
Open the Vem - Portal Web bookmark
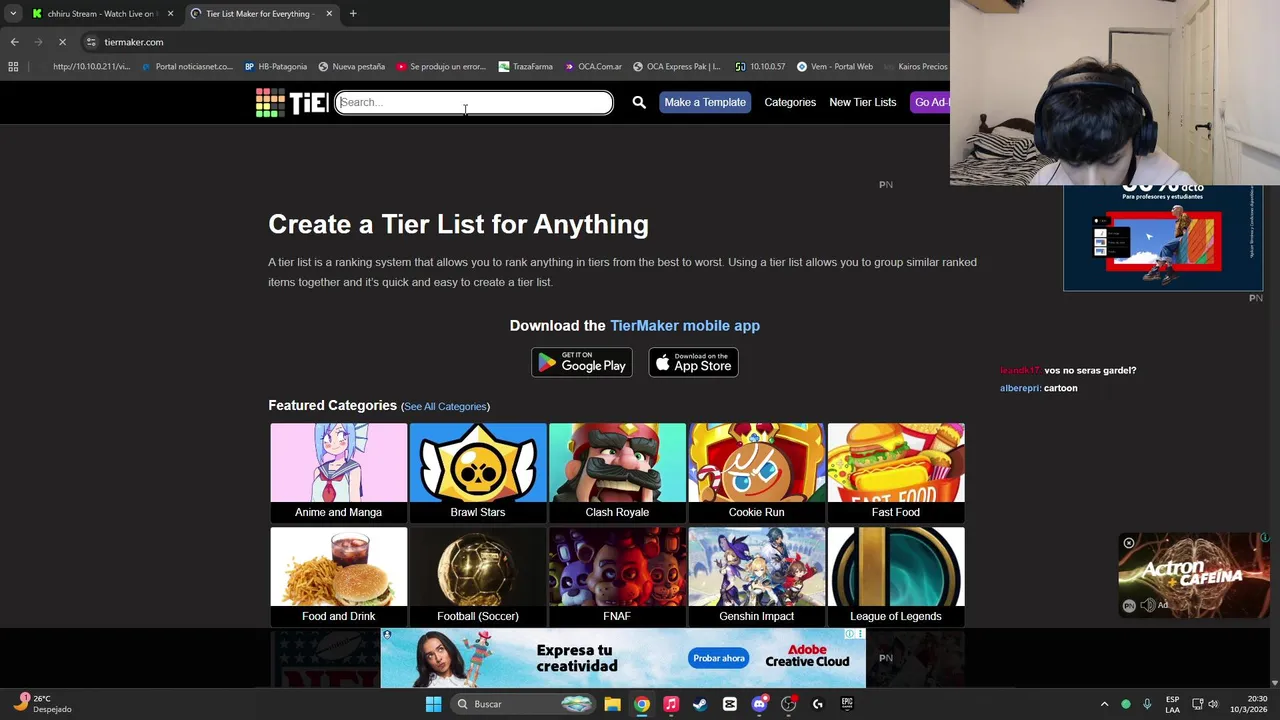pyautogui.click(x=835, y=67)
